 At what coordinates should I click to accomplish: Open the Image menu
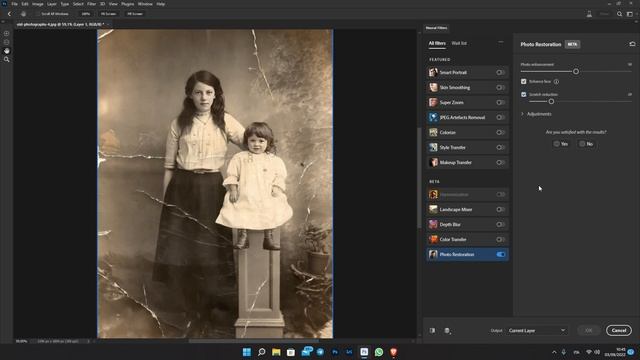click(38, 4)
